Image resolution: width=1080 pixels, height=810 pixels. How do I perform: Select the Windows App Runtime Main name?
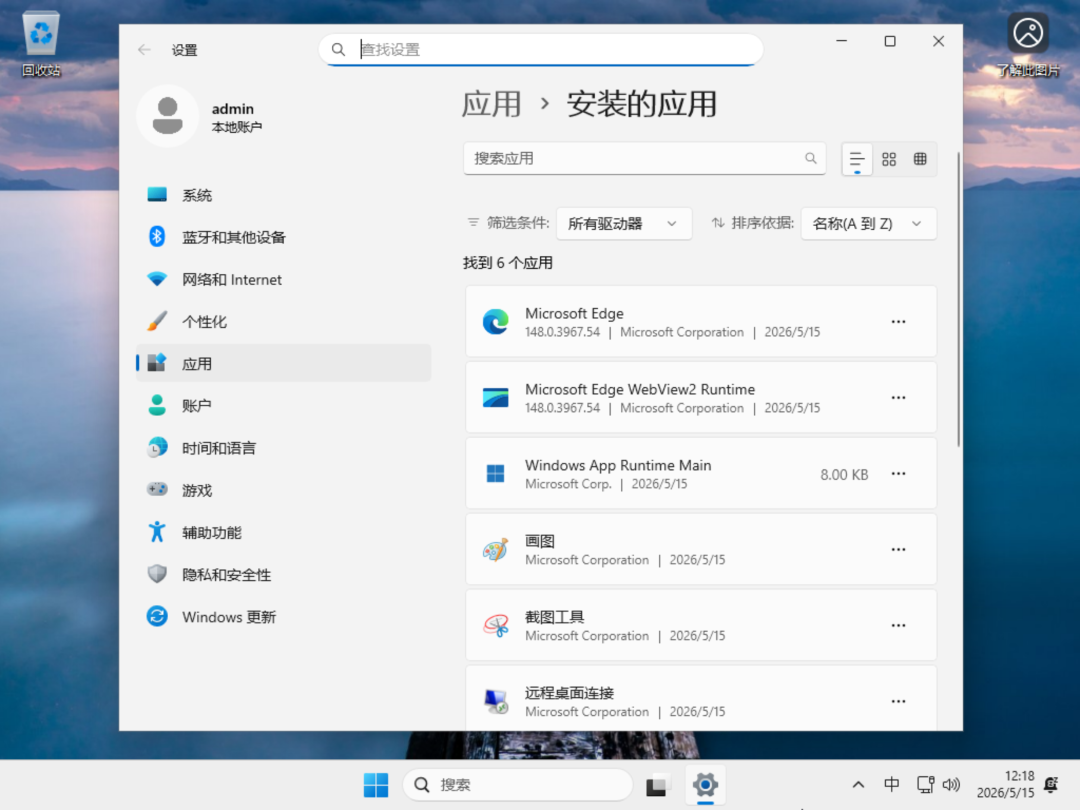pos(618,465)
